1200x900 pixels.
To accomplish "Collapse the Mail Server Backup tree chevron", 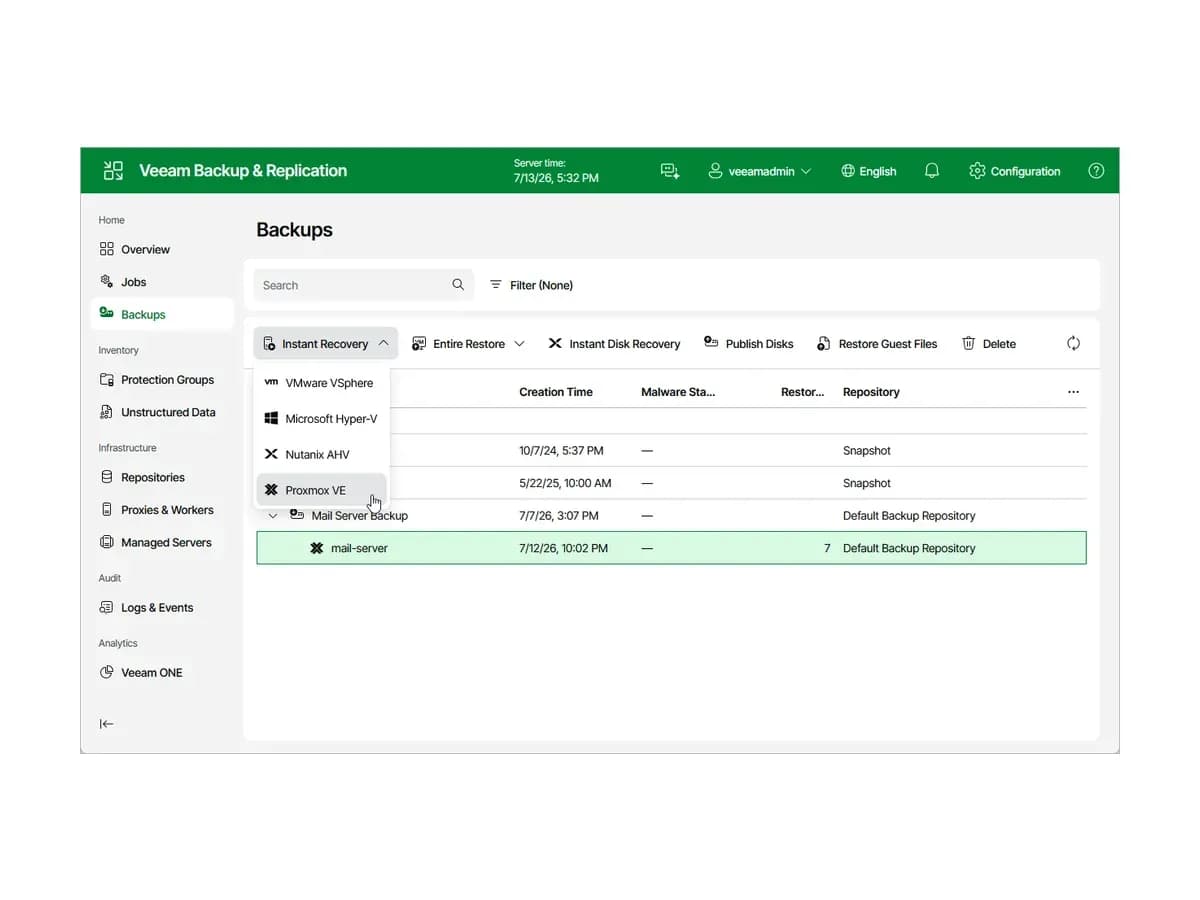I will coord(273,515).
